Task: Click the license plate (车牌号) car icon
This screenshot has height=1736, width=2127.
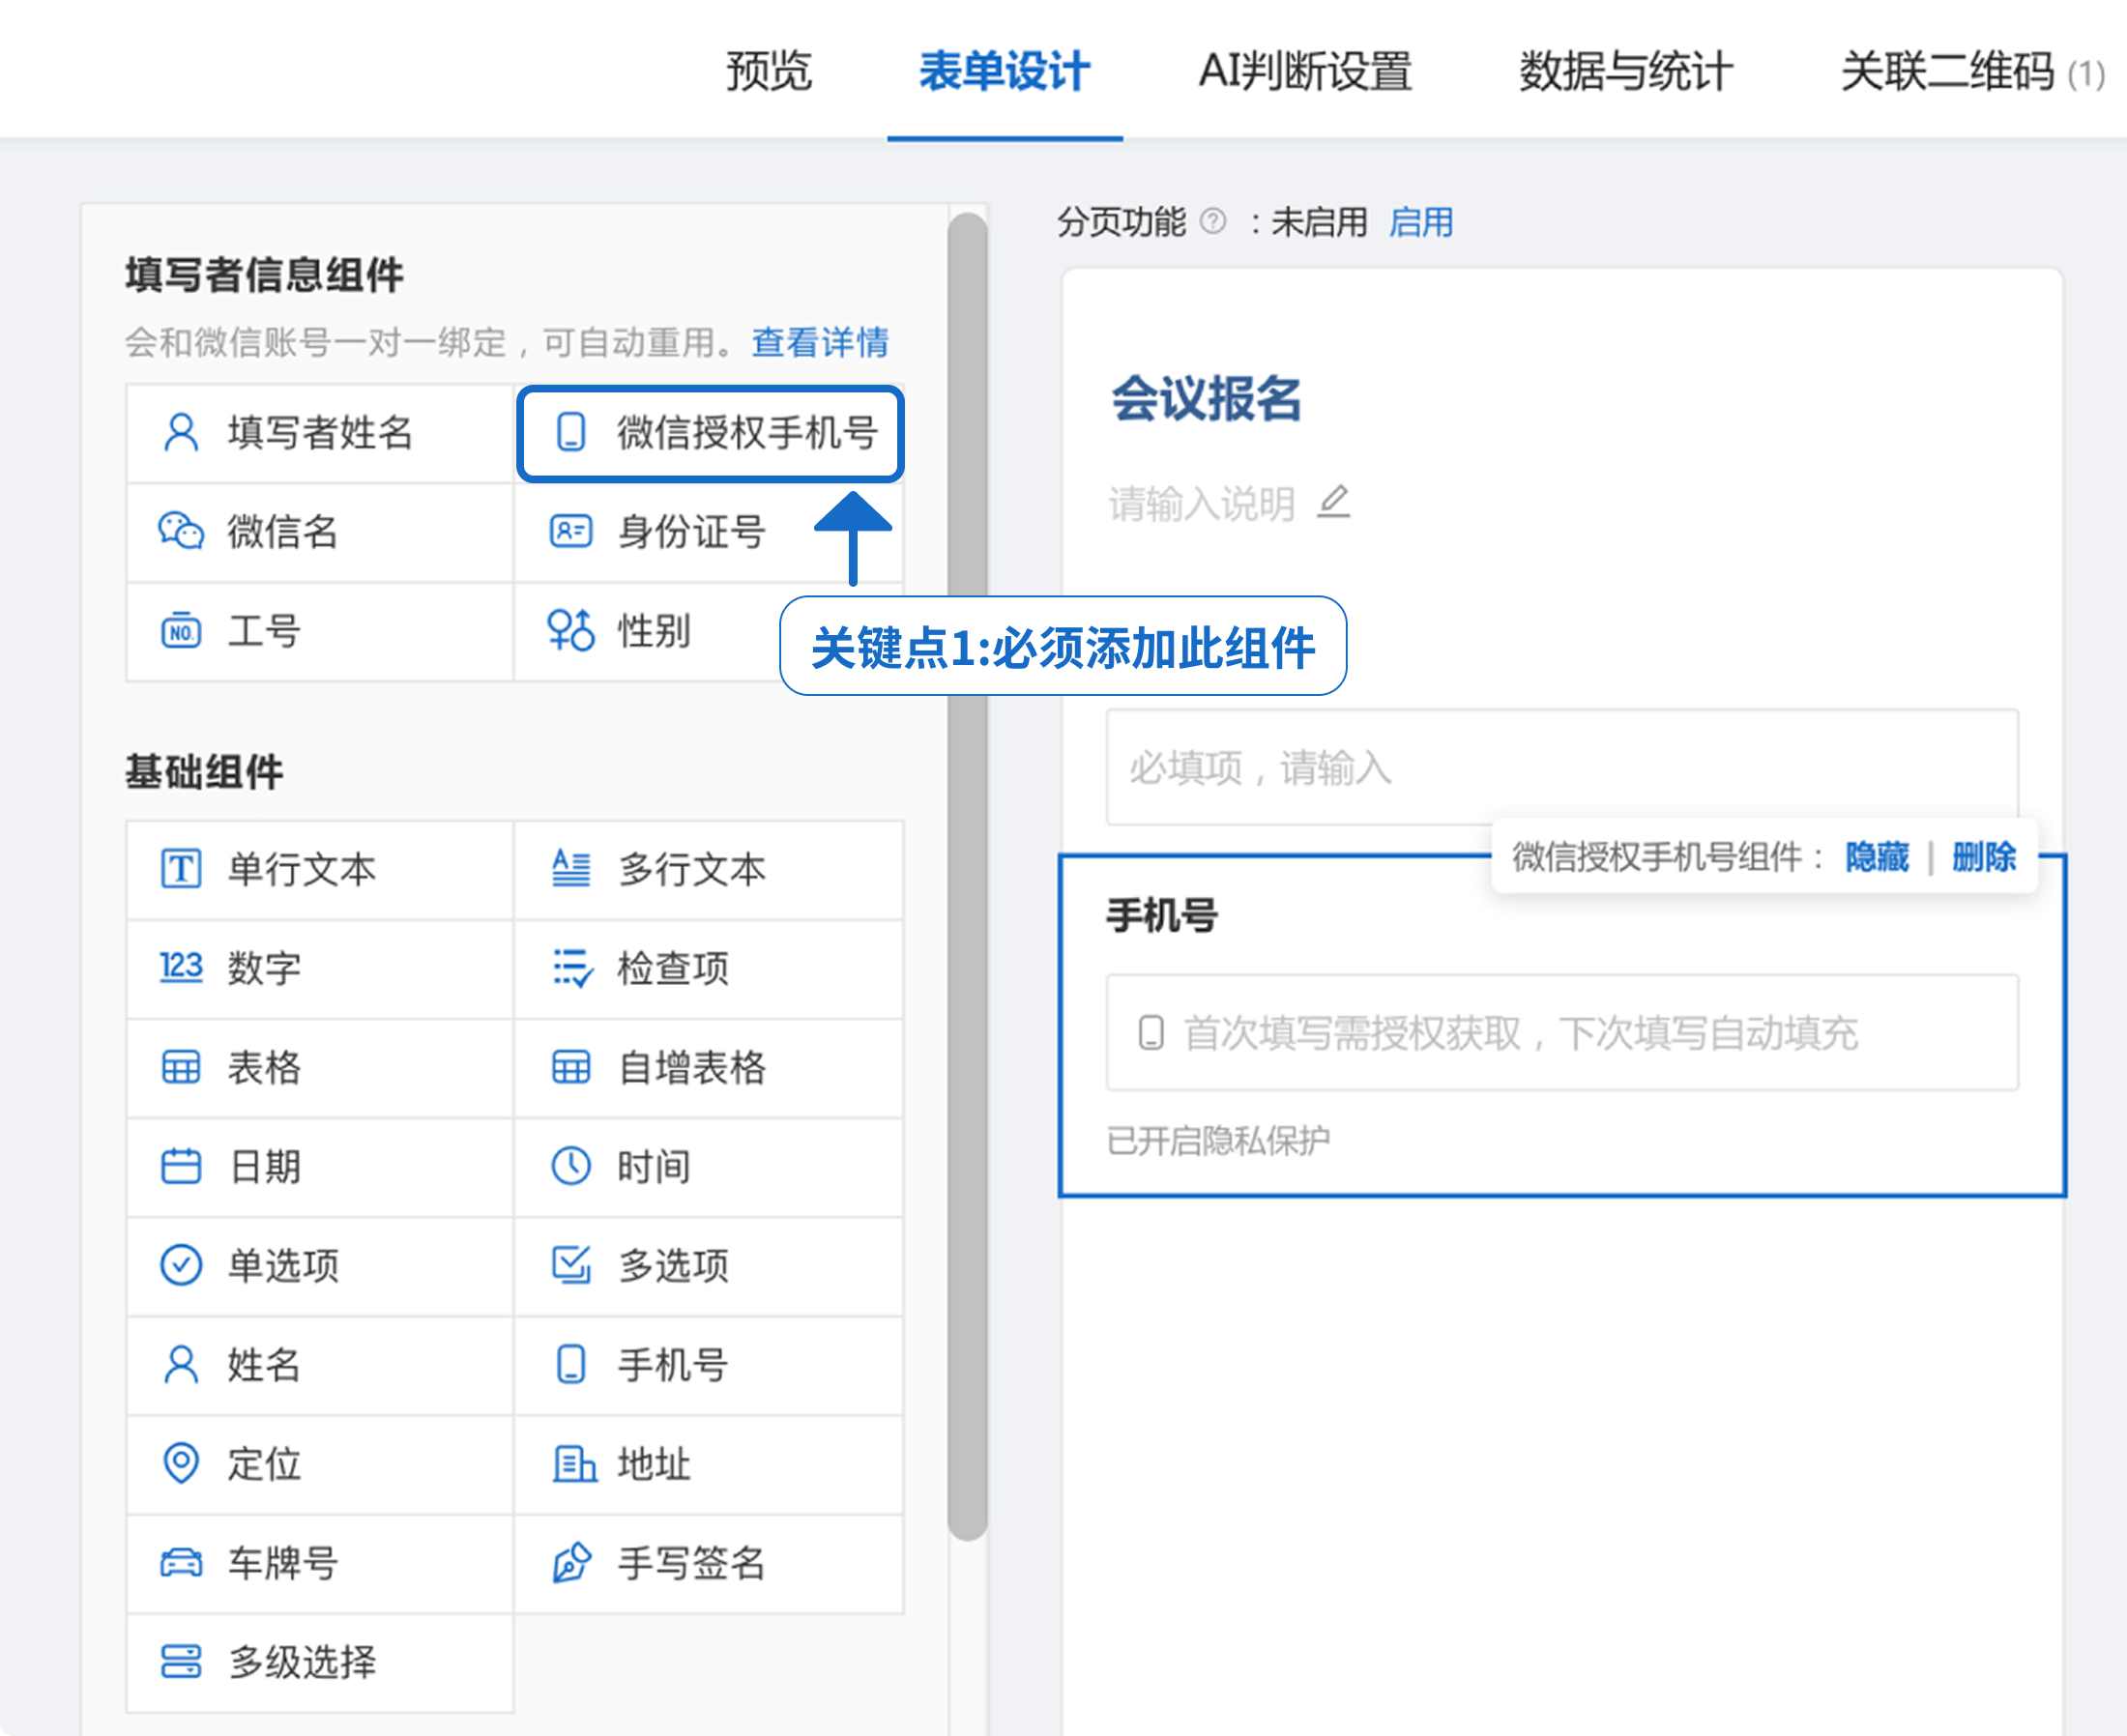Action: (x=181, y=1563)
